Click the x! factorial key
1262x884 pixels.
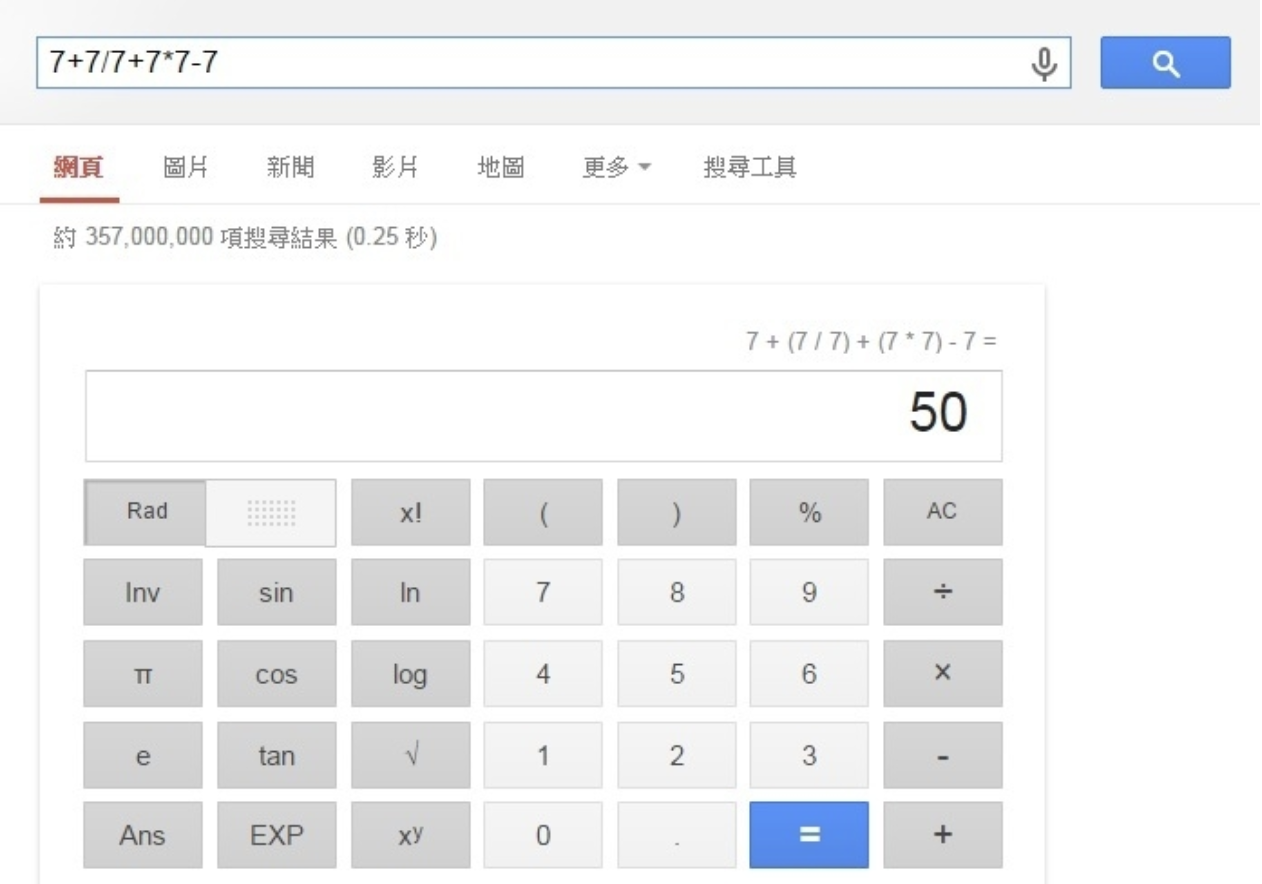410,512
